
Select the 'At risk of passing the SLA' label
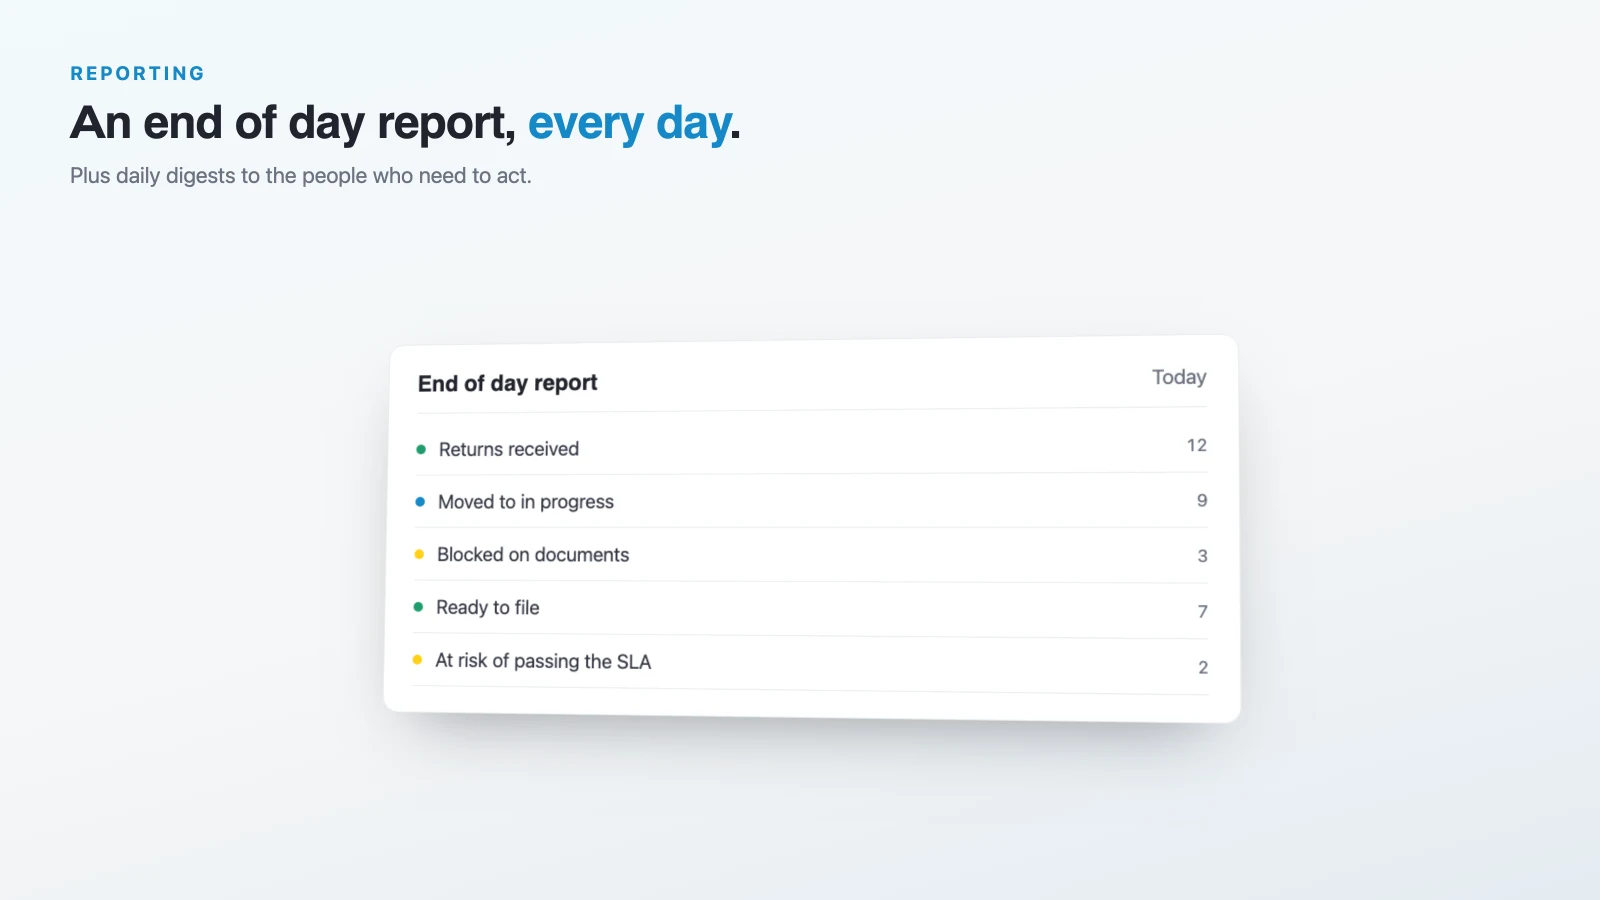543,661
